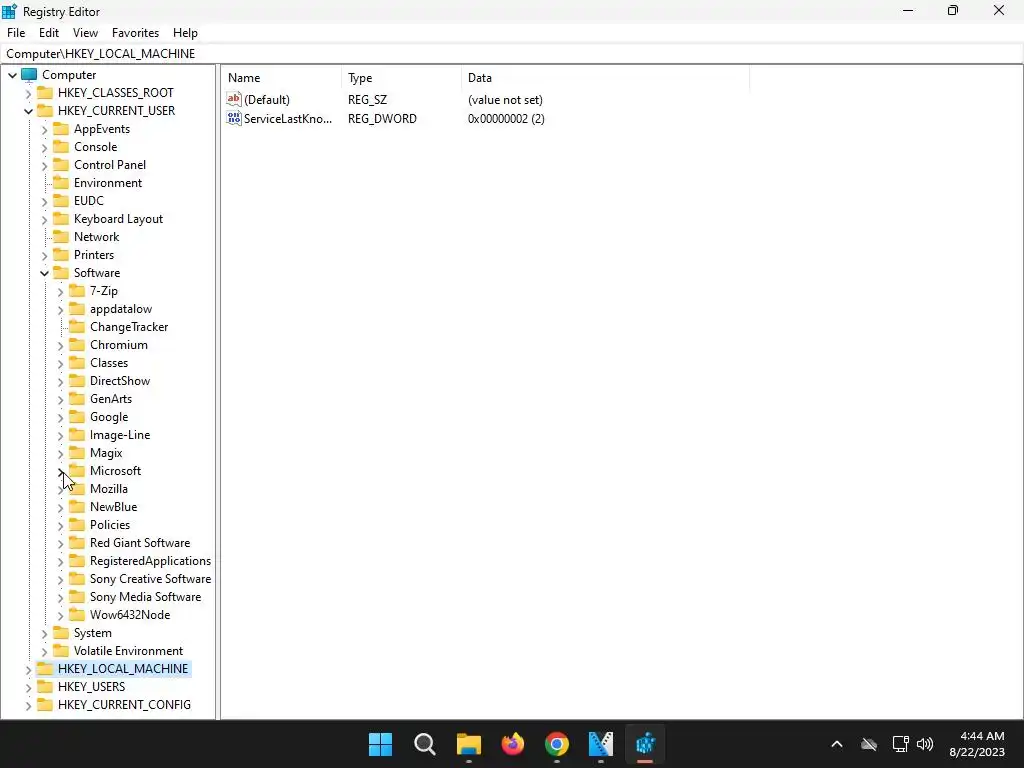This screenshot has height=768, width=1024.
Task: Expand the Sony Creative Software key
Action: pos(60,579)
